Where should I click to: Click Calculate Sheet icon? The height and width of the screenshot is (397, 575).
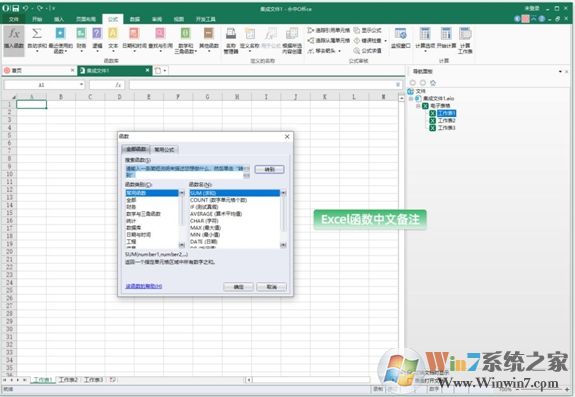point(465,34)
